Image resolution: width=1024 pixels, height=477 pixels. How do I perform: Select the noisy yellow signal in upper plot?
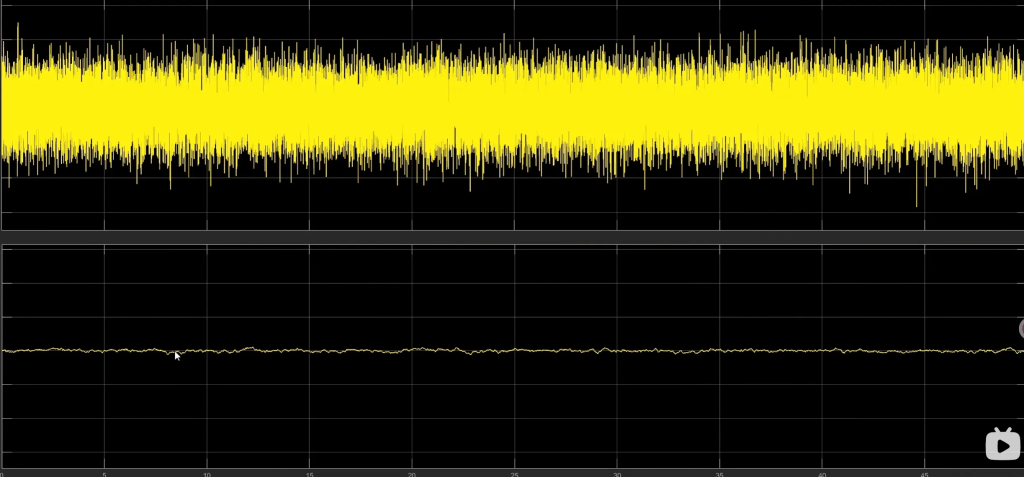512,108
